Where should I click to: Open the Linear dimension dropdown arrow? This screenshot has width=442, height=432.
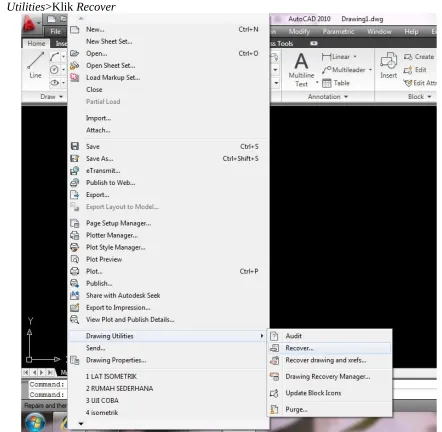pyautogui.click(x=355, y=57)
